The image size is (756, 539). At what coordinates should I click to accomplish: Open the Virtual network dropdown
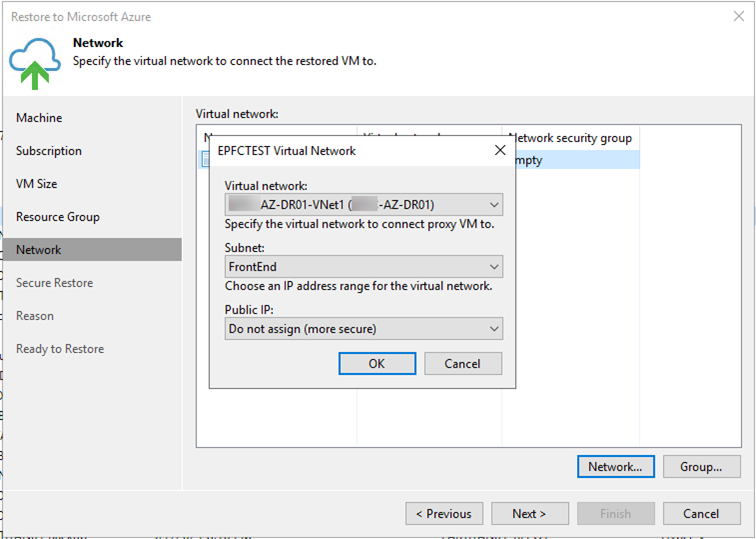[364, 204]
